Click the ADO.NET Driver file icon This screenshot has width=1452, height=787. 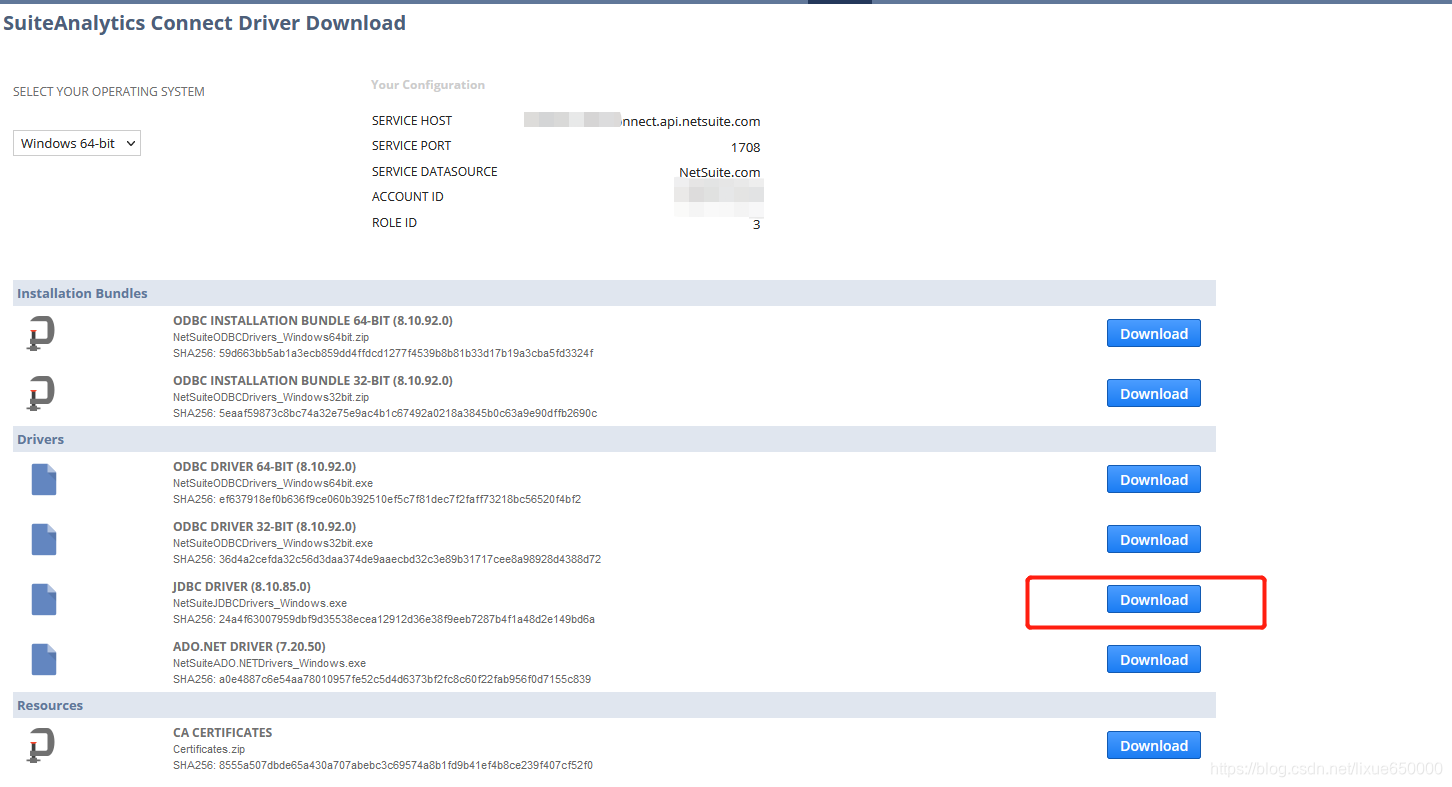click(x=43, y=659)
